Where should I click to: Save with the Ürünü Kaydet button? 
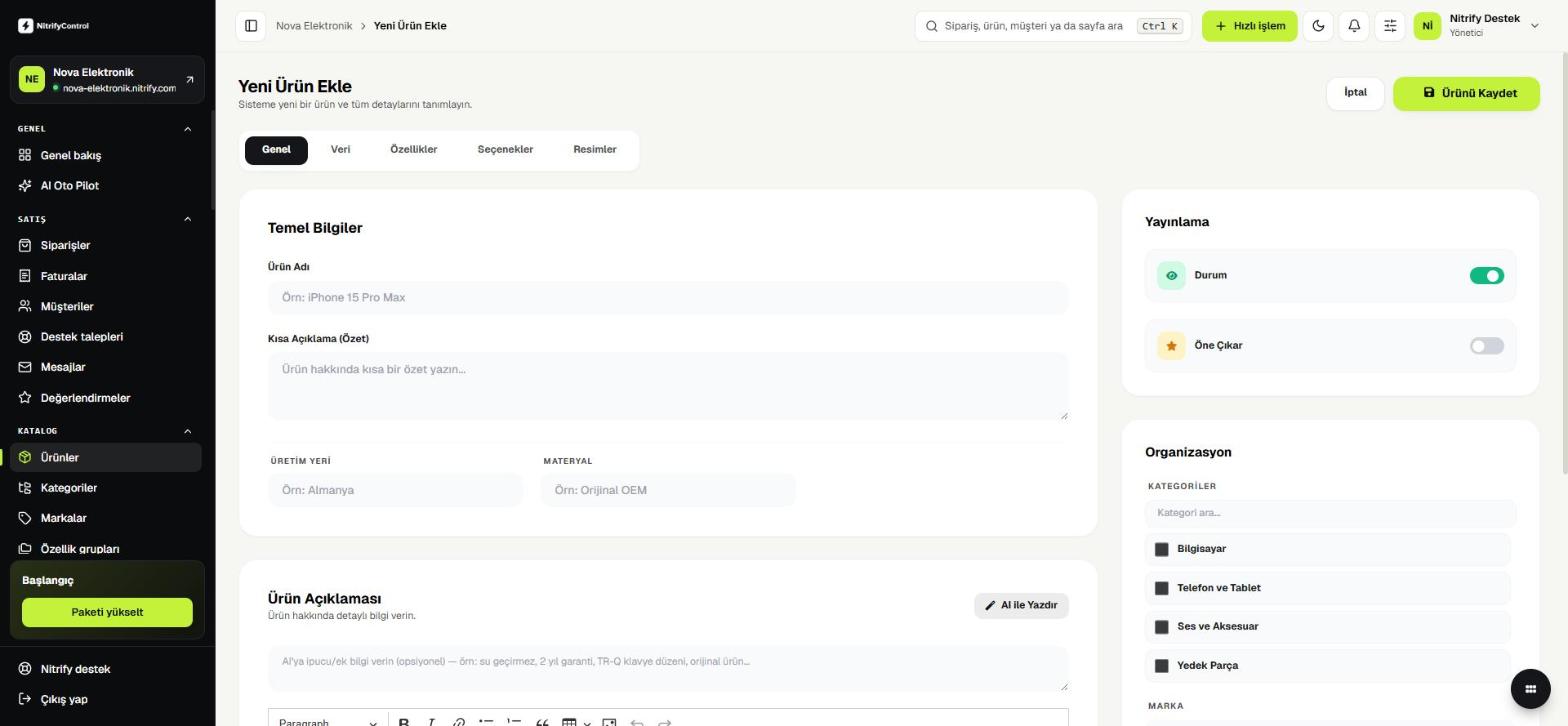click(x=1466, y=93)
